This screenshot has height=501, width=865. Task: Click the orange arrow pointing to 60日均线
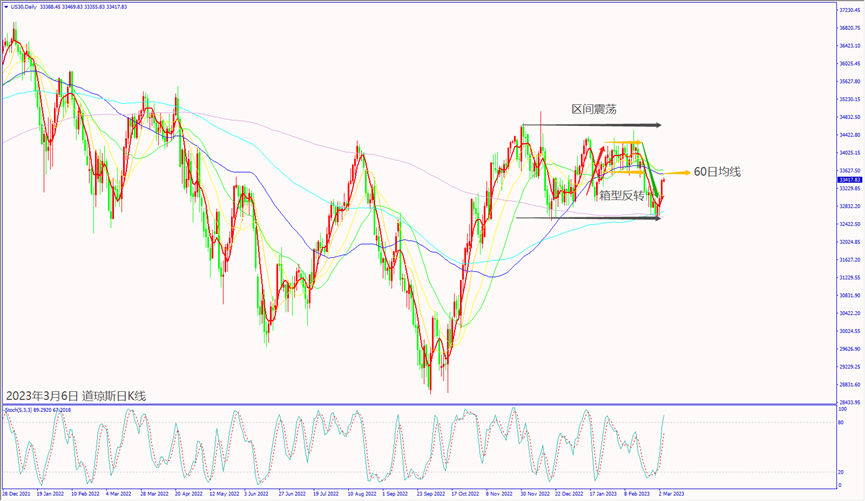click(677, 172)
